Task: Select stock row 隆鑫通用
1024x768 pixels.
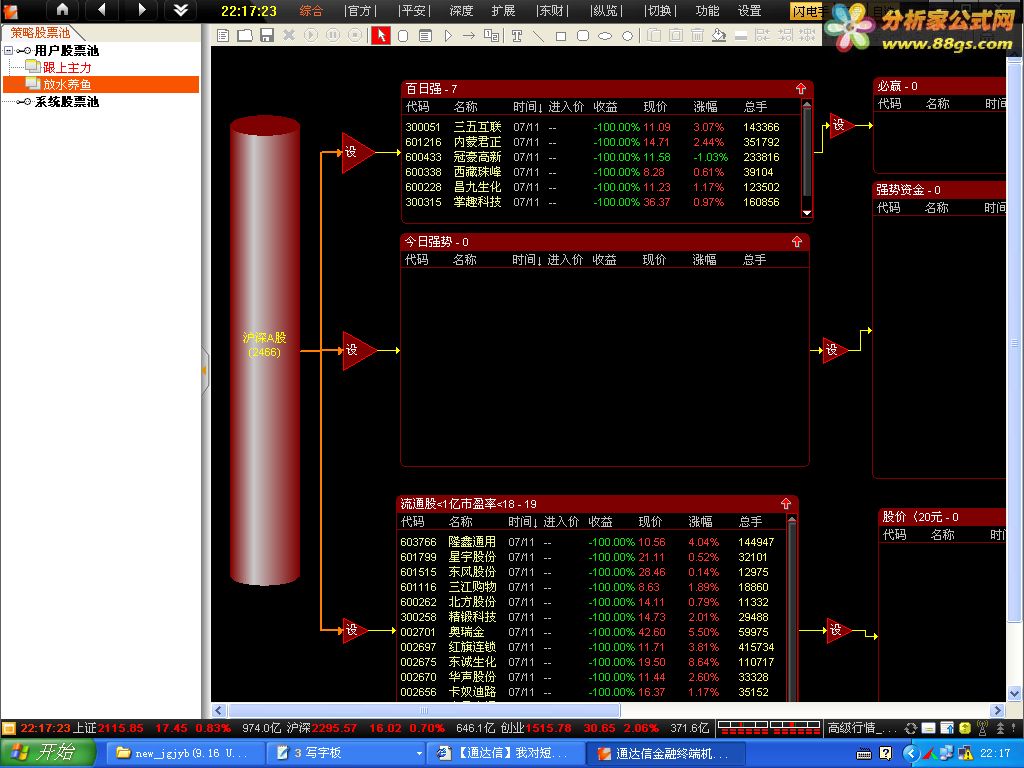Action: point(591,542)
